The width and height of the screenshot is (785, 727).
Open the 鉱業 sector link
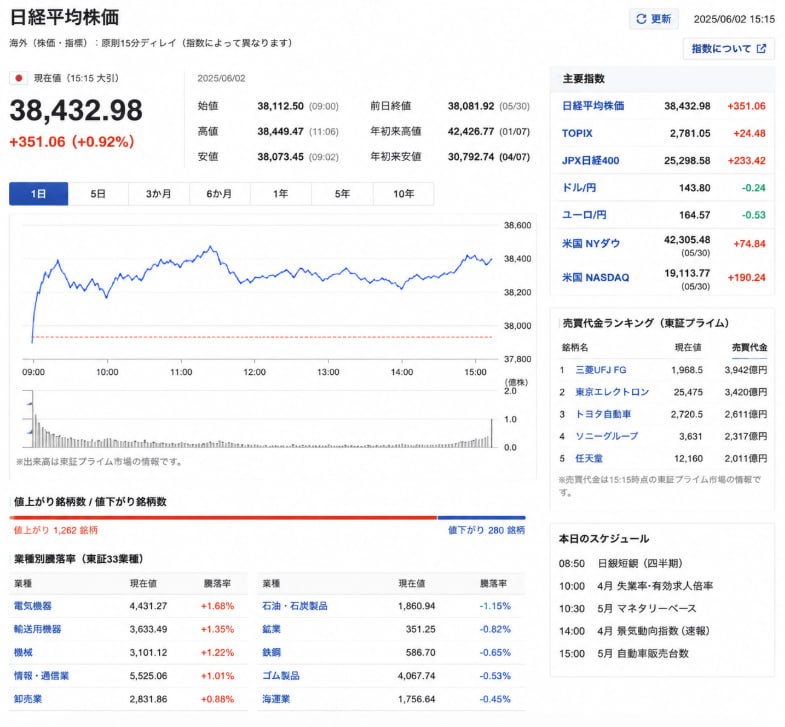(271, 629)
